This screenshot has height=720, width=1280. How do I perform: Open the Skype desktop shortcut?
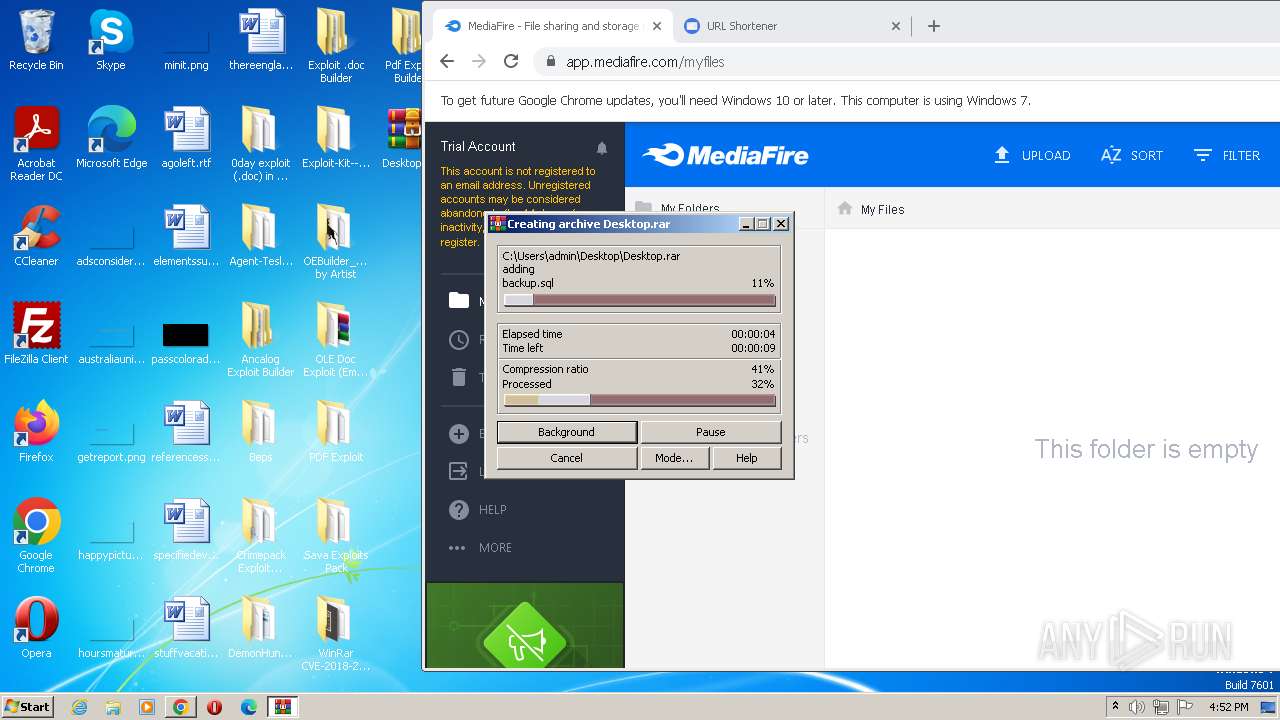tap(110, 40)
